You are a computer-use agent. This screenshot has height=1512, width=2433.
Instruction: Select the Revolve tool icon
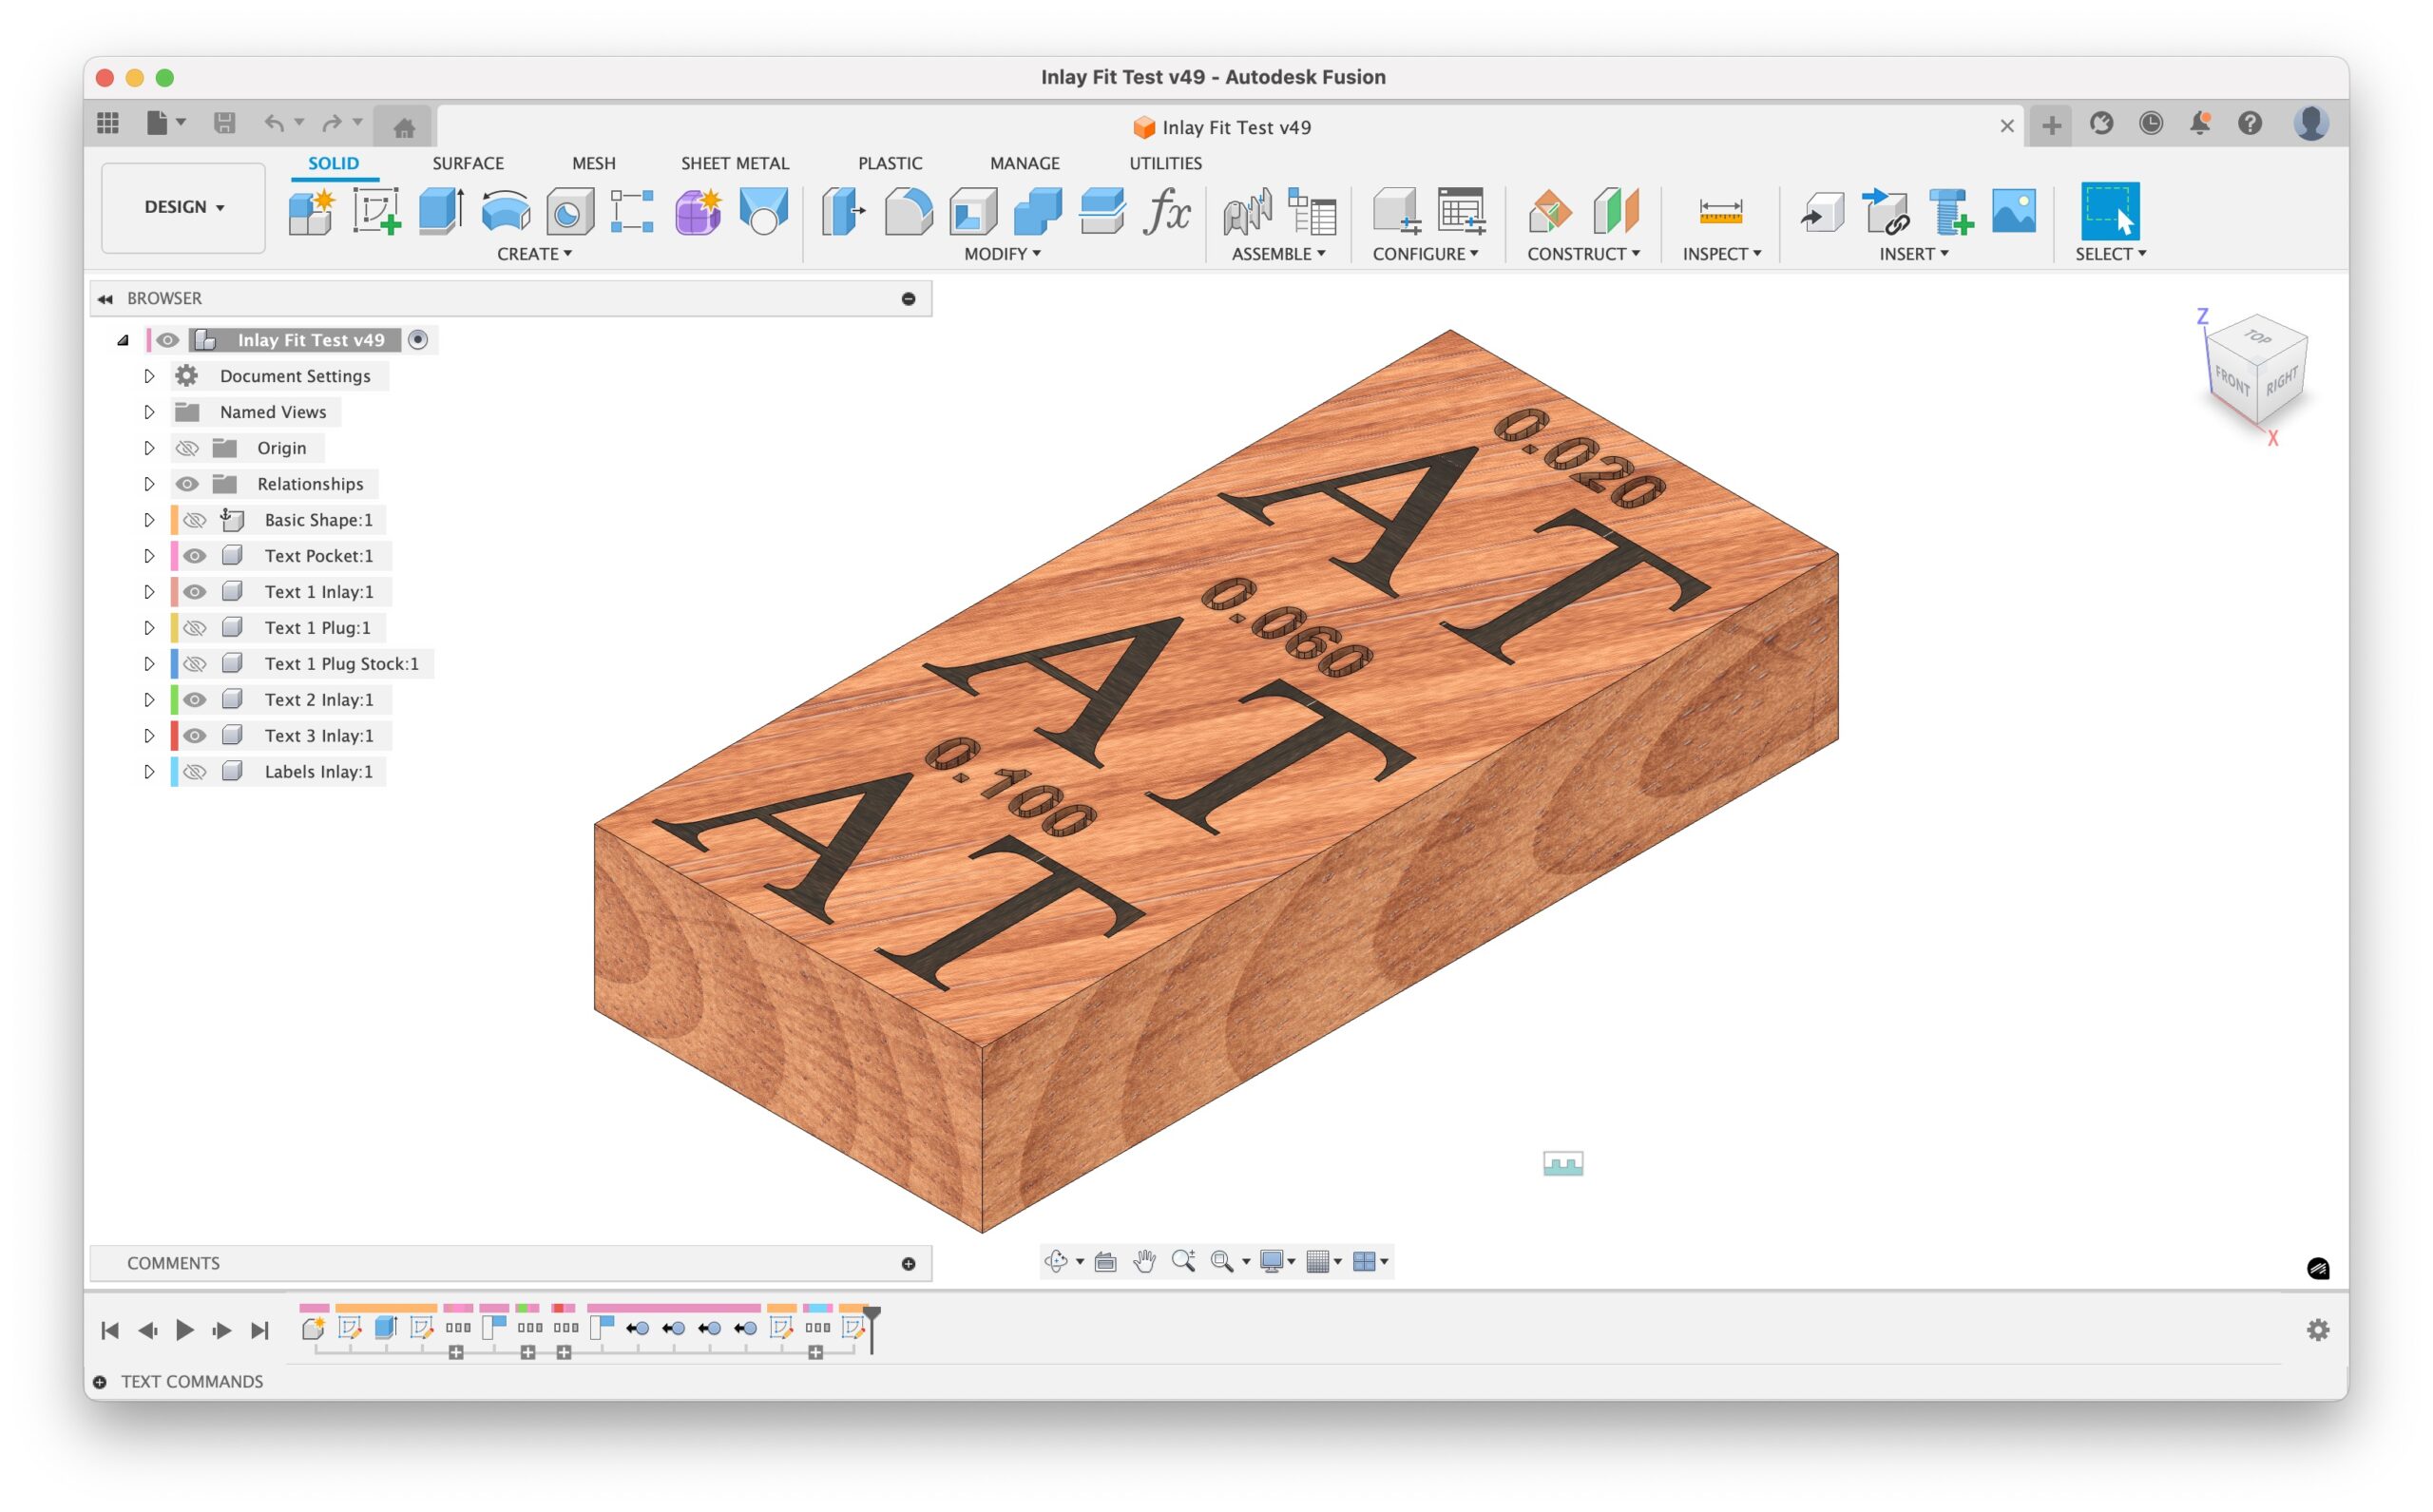(x=505, y=211)
